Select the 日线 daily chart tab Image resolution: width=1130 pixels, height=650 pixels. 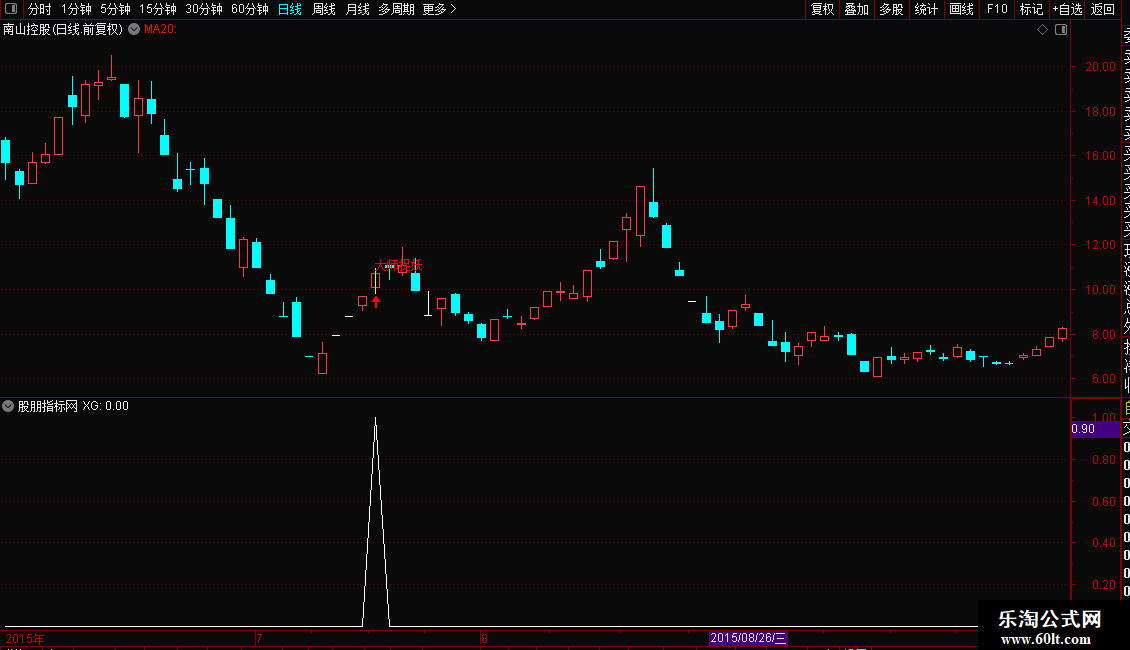pyautogui.click(x=290, y=9)
